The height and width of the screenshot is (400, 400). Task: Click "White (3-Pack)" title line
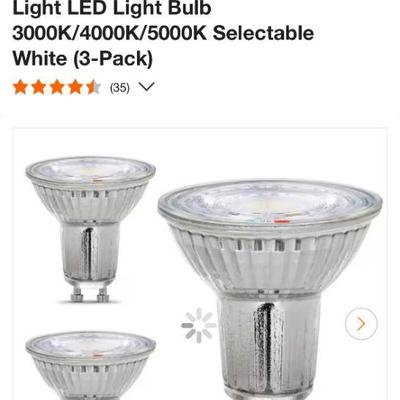coord(83,59)
